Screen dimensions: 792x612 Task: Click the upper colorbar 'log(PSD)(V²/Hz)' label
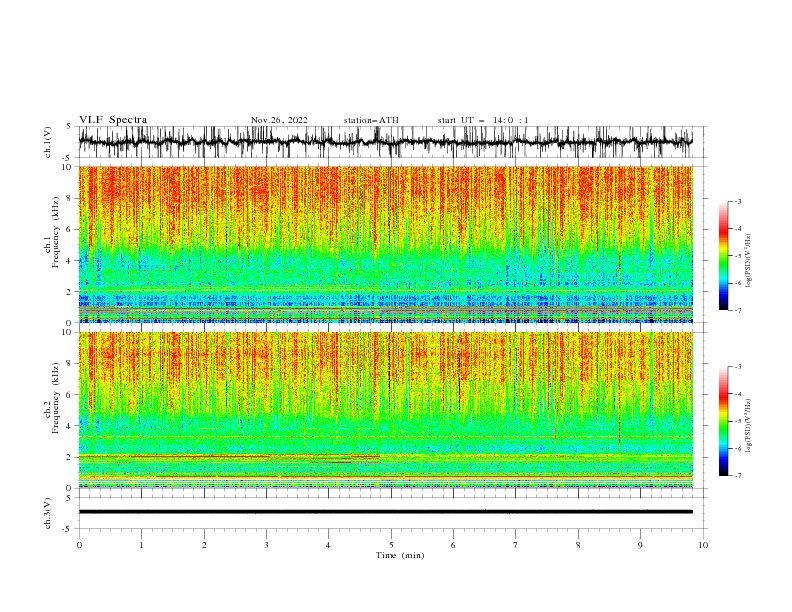point(749,261)
